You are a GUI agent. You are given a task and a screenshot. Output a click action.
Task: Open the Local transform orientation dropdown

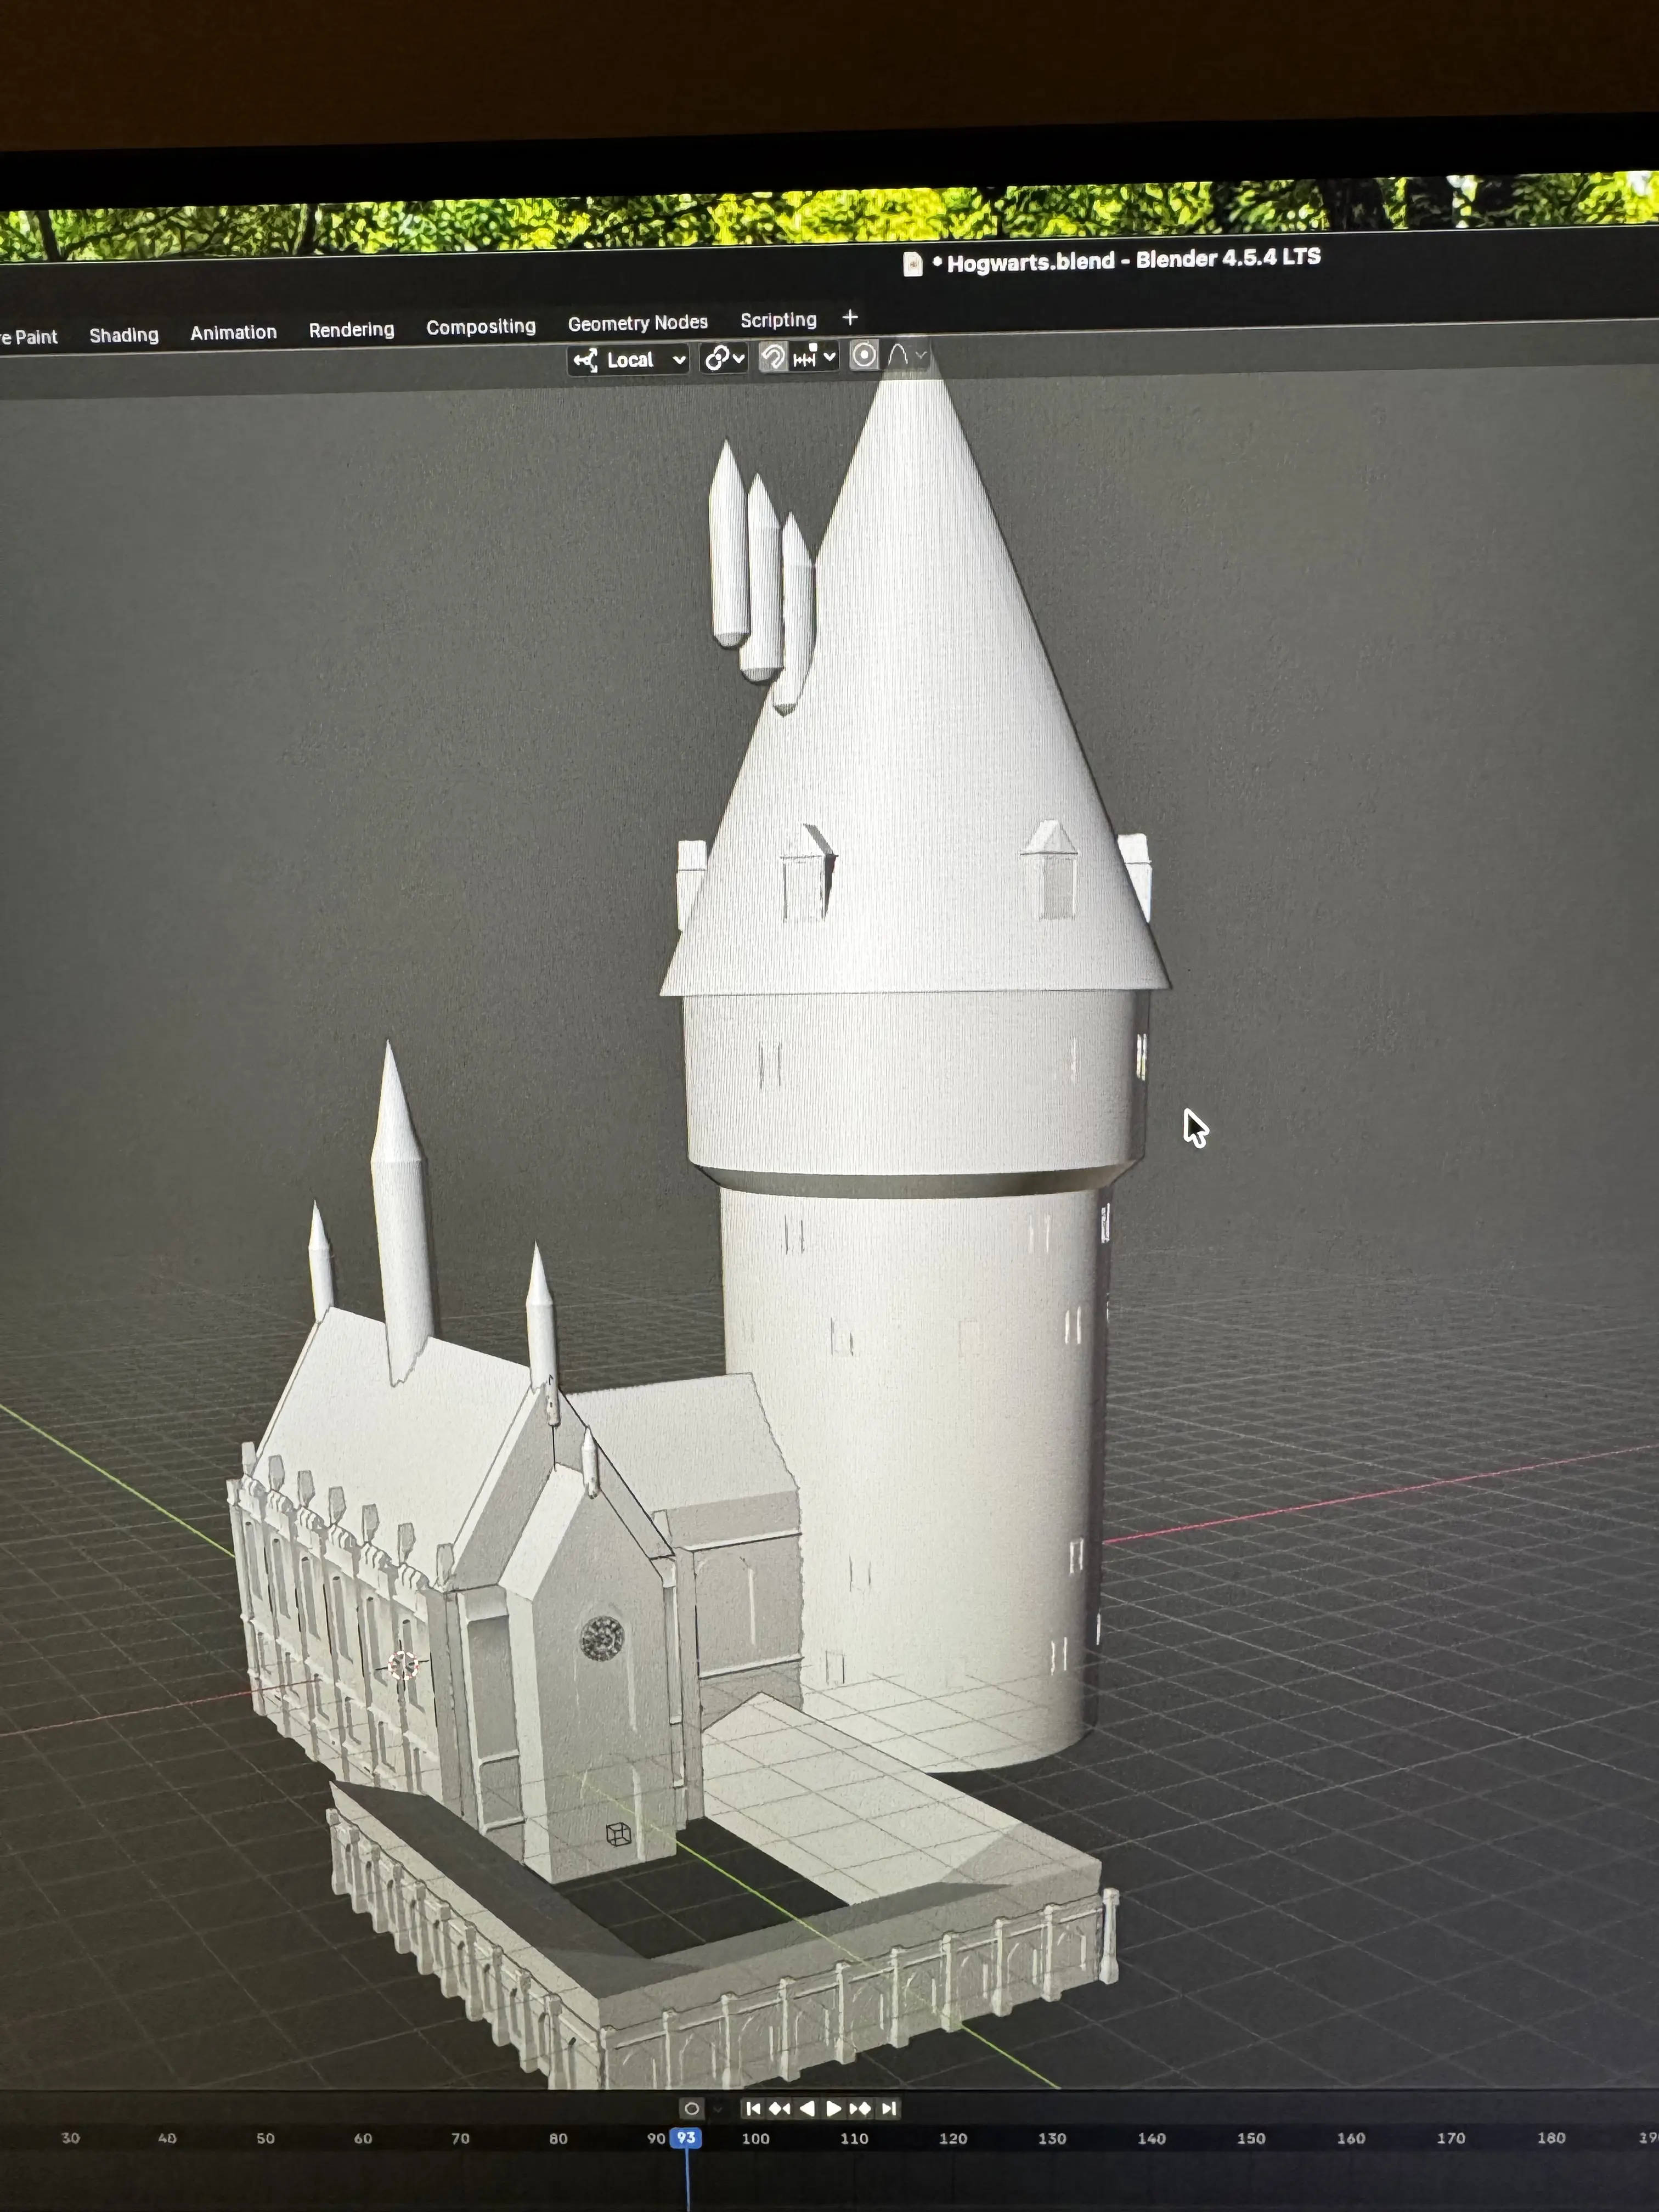(x=629, y=360)
